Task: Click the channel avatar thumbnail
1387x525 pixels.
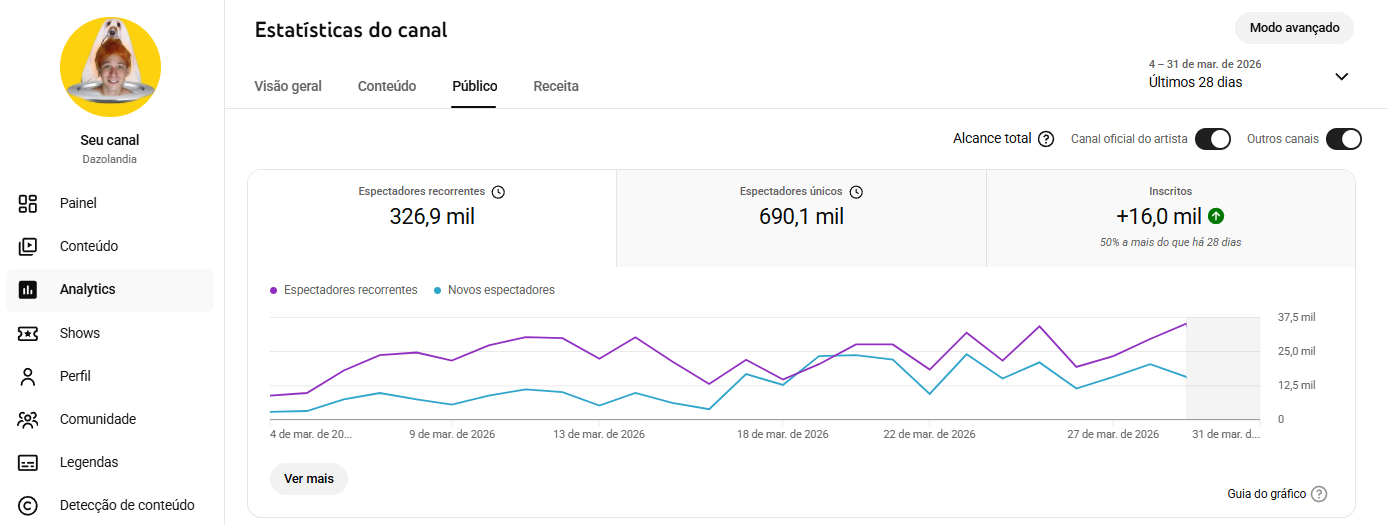Action: (110, 67)
